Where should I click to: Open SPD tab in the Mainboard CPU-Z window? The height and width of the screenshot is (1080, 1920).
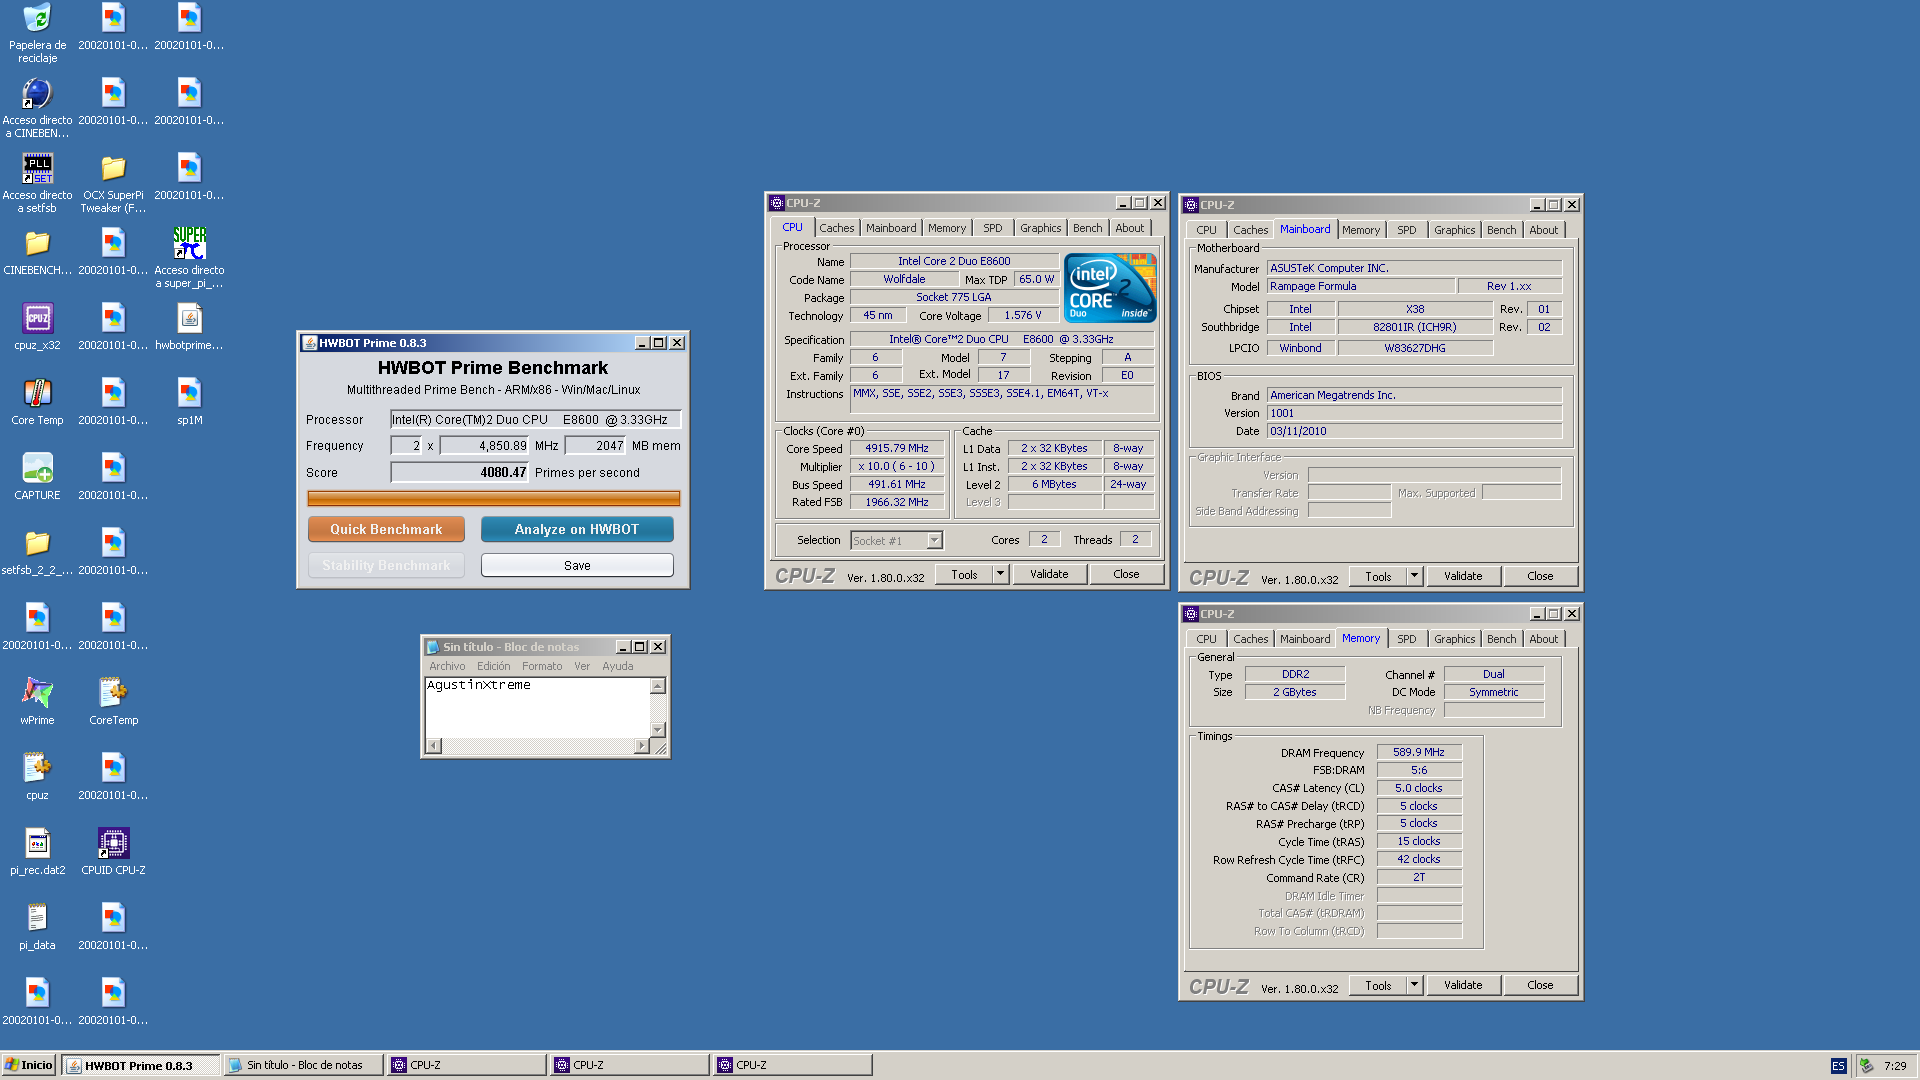1406,230
